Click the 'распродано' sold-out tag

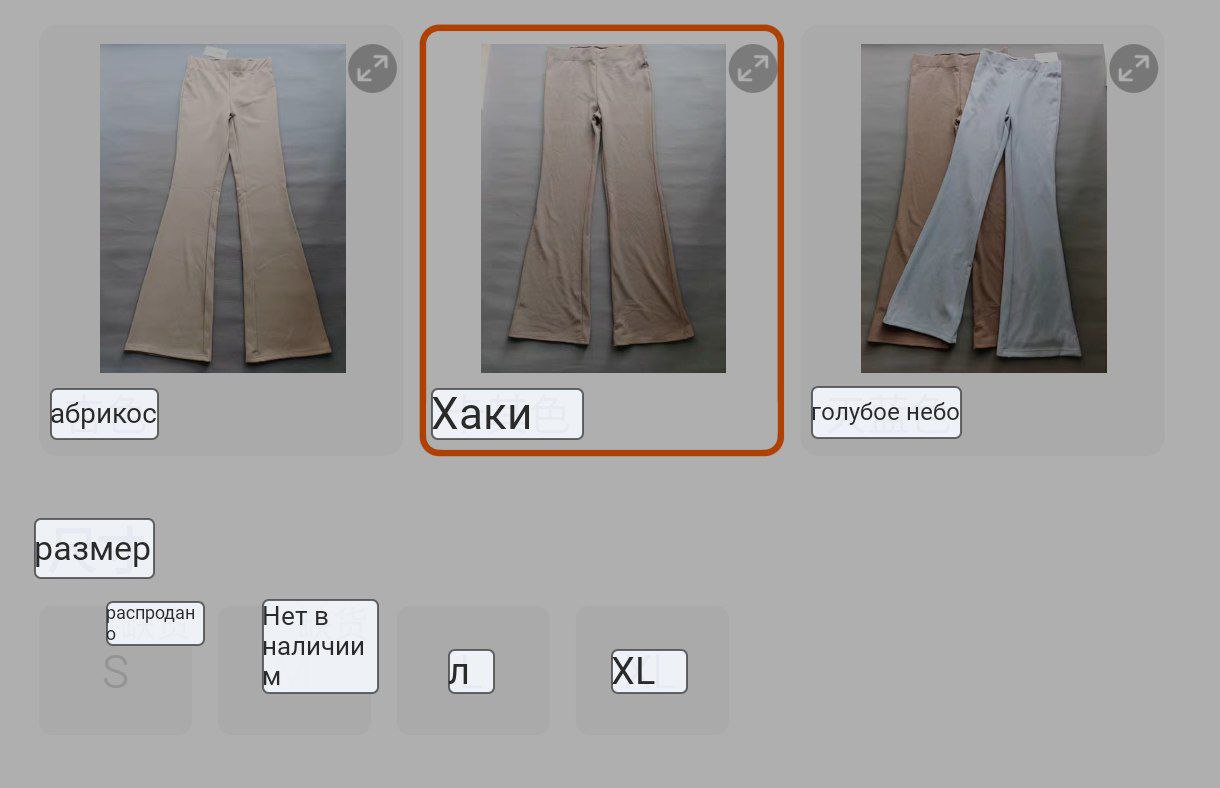[155, 623]
